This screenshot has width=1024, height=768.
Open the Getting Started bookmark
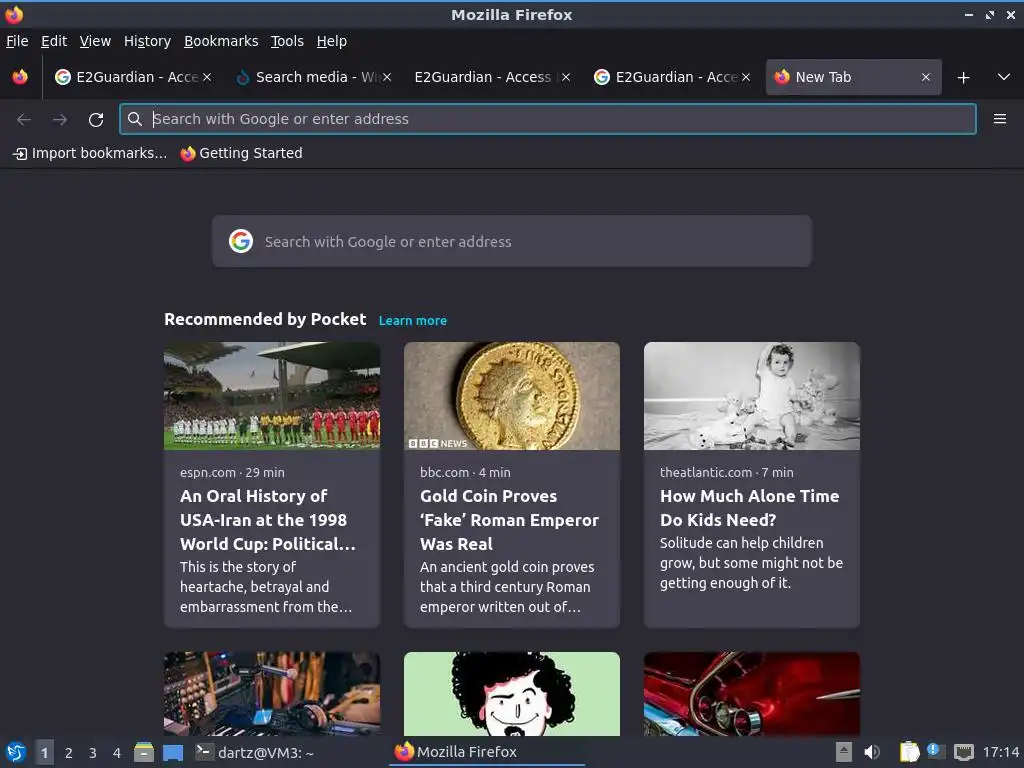(x=241, y=153)
